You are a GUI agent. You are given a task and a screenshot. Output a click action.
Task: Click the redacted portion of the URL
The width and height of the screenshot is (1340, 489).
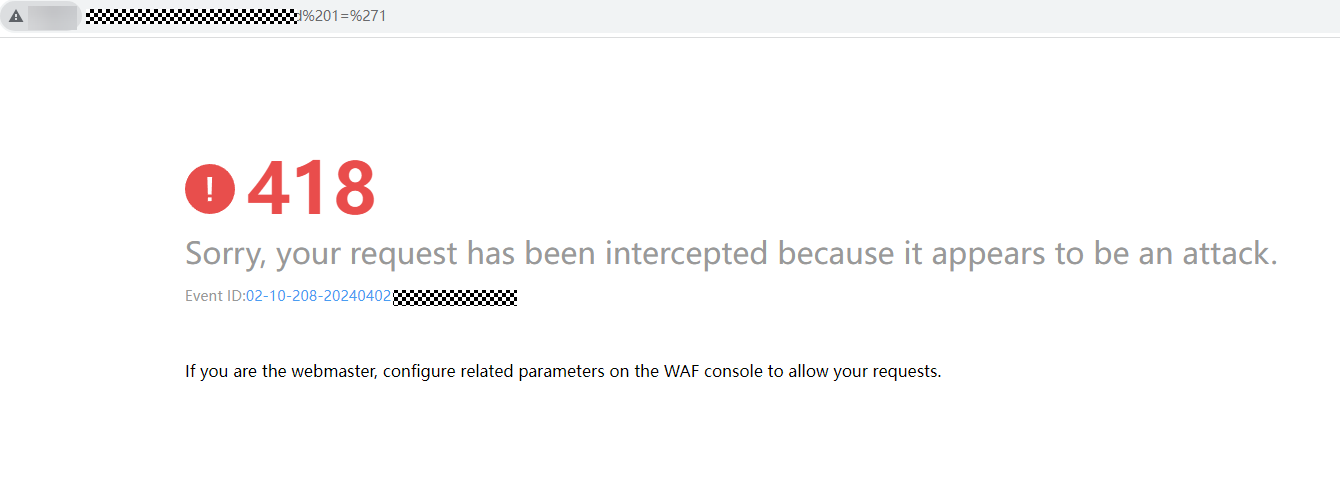pos(192,17)
